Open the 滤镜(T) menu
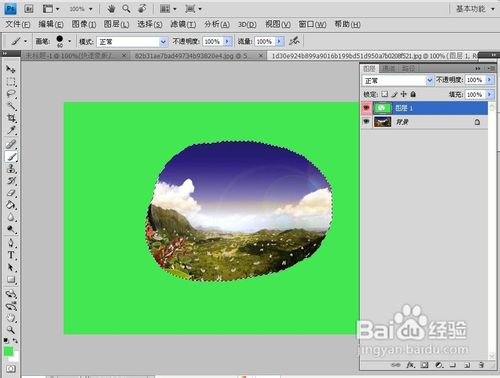 (x=183, y=24)
